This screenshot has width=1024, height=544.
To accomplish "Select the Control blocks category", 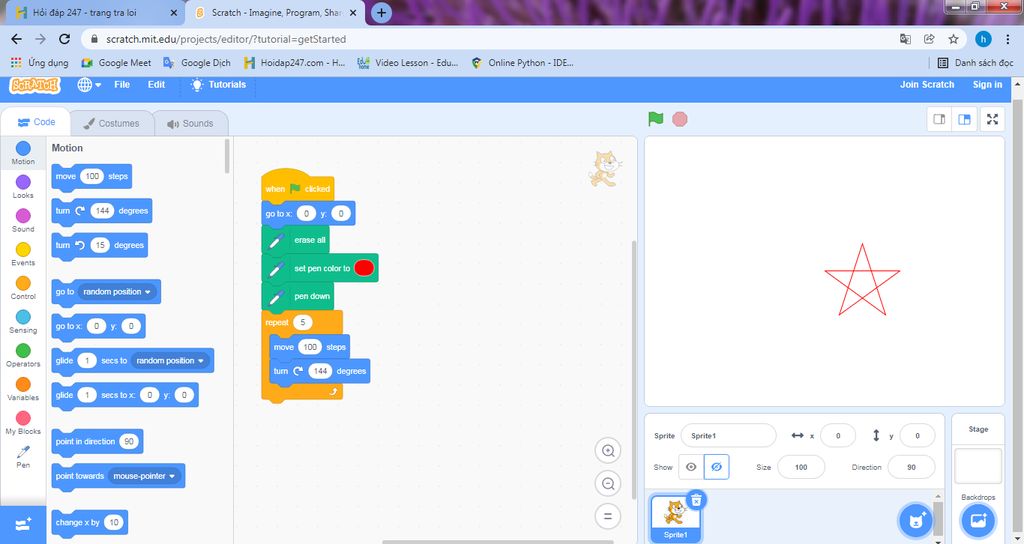I will pos(23,288).
